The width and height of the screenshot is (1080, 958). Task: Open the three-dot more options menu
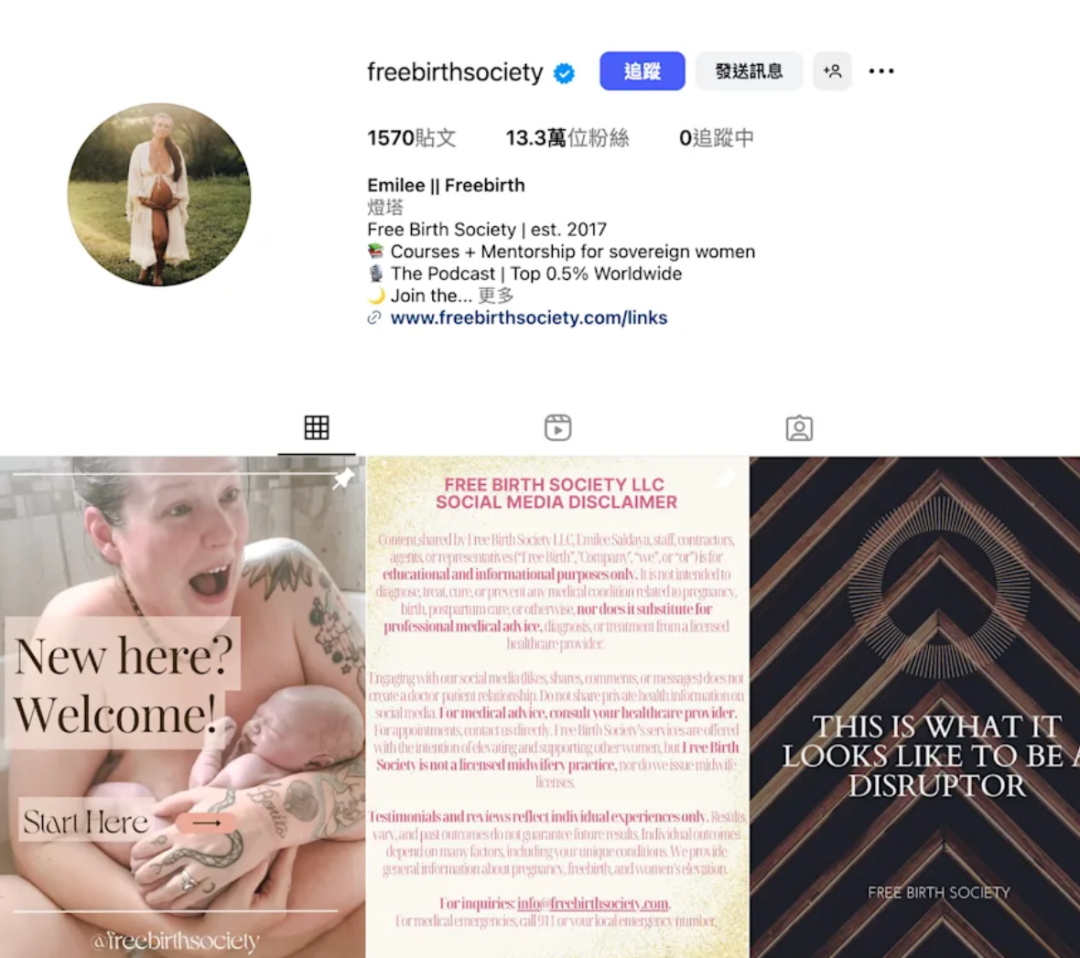click(x=881, y=71)
